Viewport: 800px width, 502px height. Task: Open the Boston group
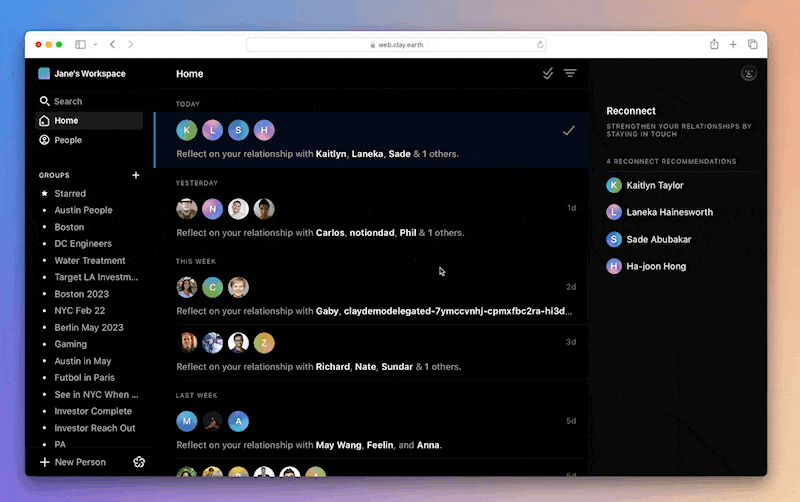click(69, 227)
